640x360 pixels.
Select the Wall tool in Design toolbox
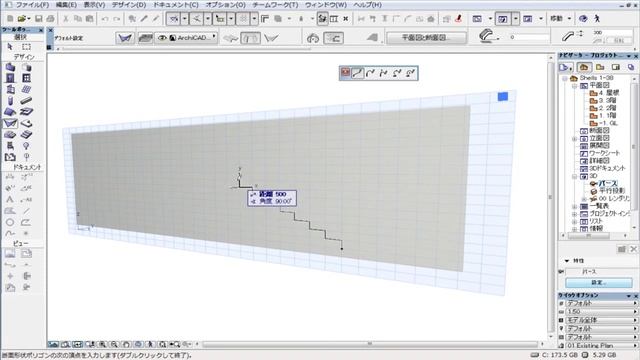point(10,67)
